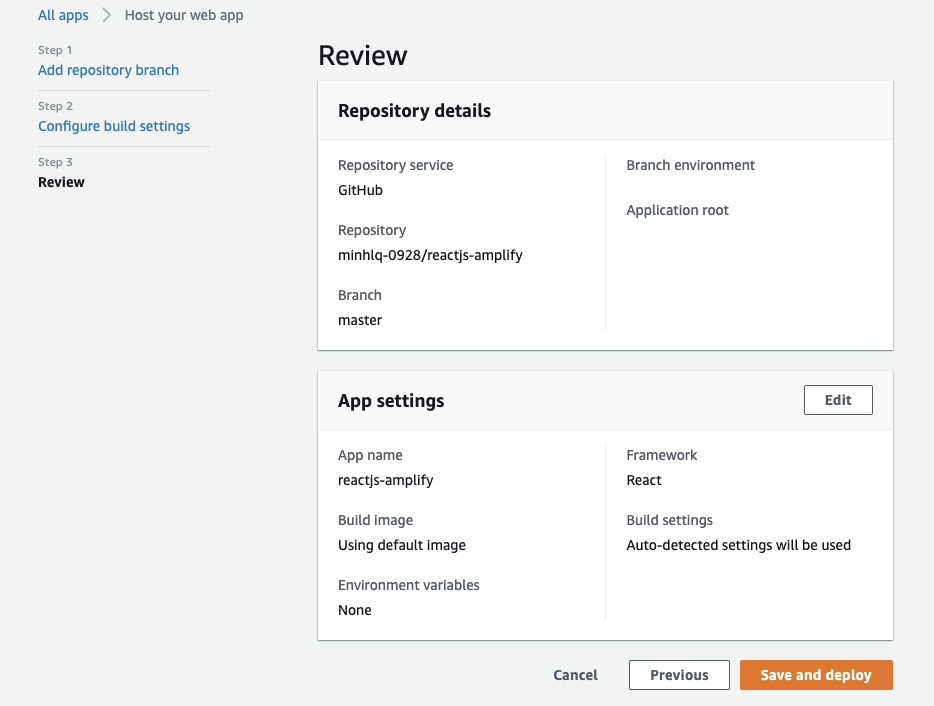Select the reactjs-amplify app name text
Image resolution: width=934 pixels, height=706 pixels.
coord(385,480)
